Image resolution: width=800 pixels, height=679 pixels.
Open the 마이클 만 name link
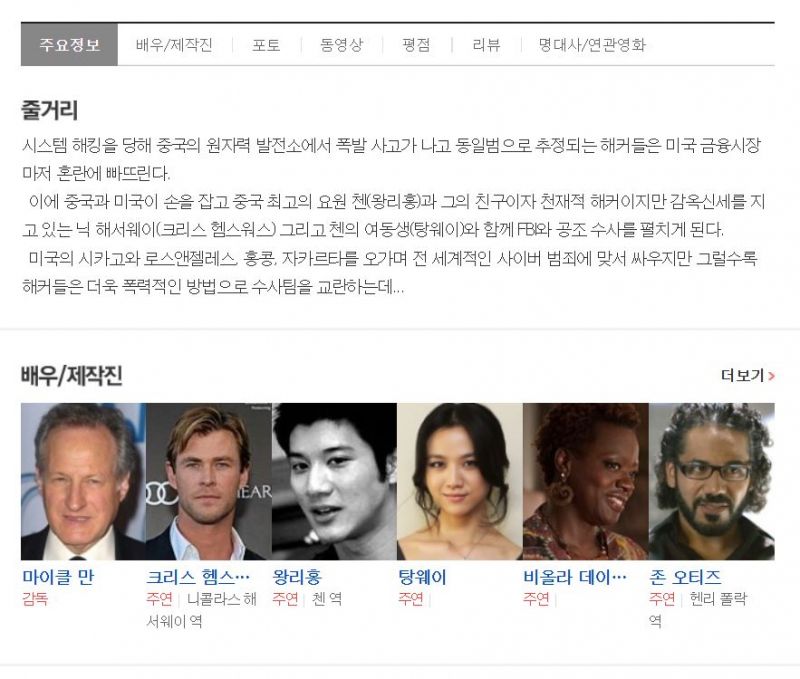[x=58, y=577]
